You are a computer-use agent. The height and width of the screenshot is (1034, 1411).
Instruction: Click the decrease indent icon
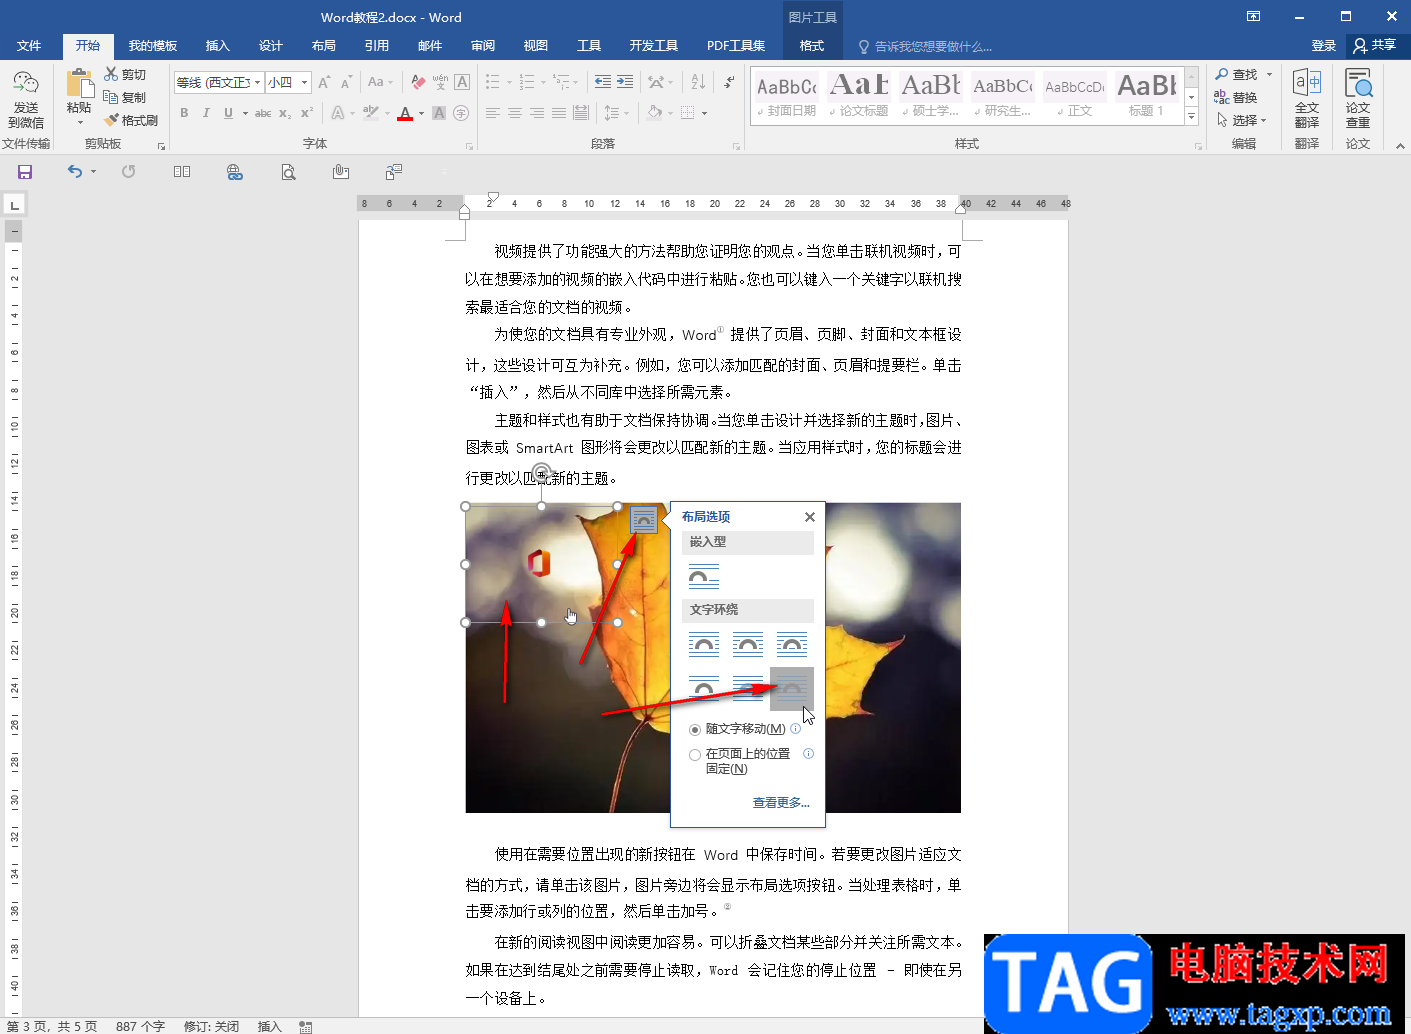tap(603, 82)
